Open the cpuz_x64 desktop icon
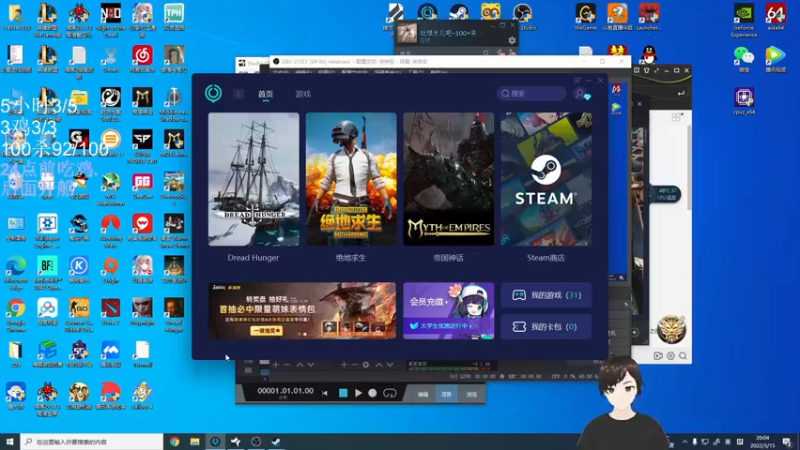Viewport: 800px width, 450px height. tap(744, 101)
